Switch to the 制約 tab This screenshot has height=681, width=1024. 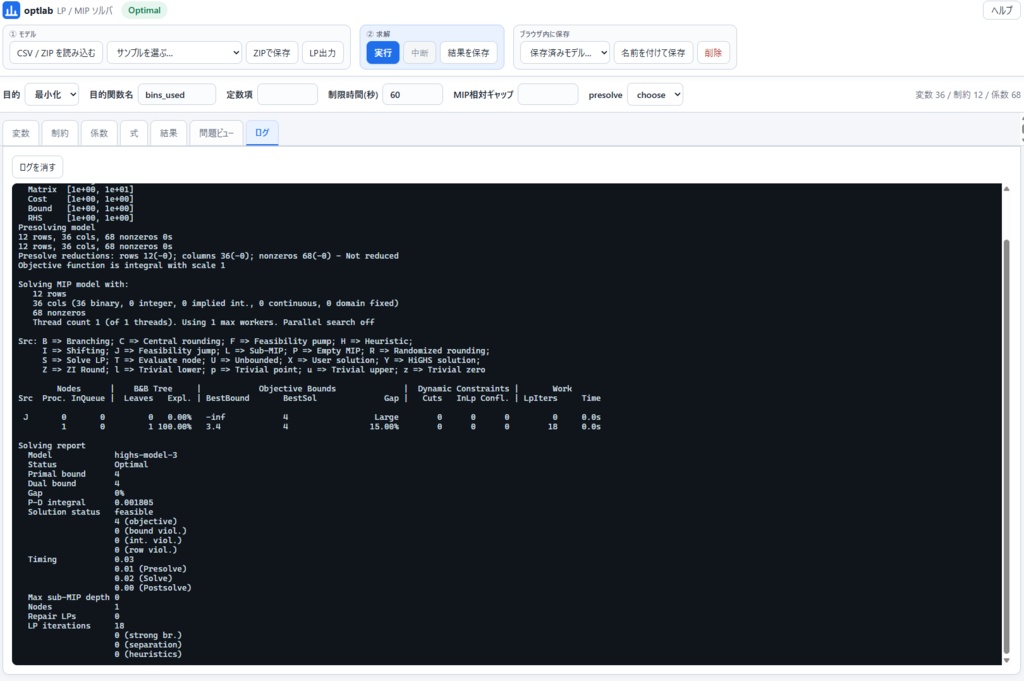click(x=60, y=133)
